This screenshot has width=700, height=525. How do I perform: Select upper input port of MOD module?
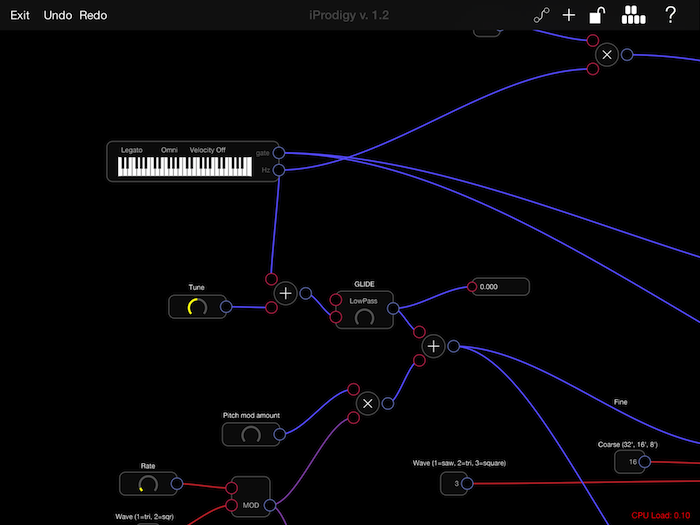pos(231,488)
